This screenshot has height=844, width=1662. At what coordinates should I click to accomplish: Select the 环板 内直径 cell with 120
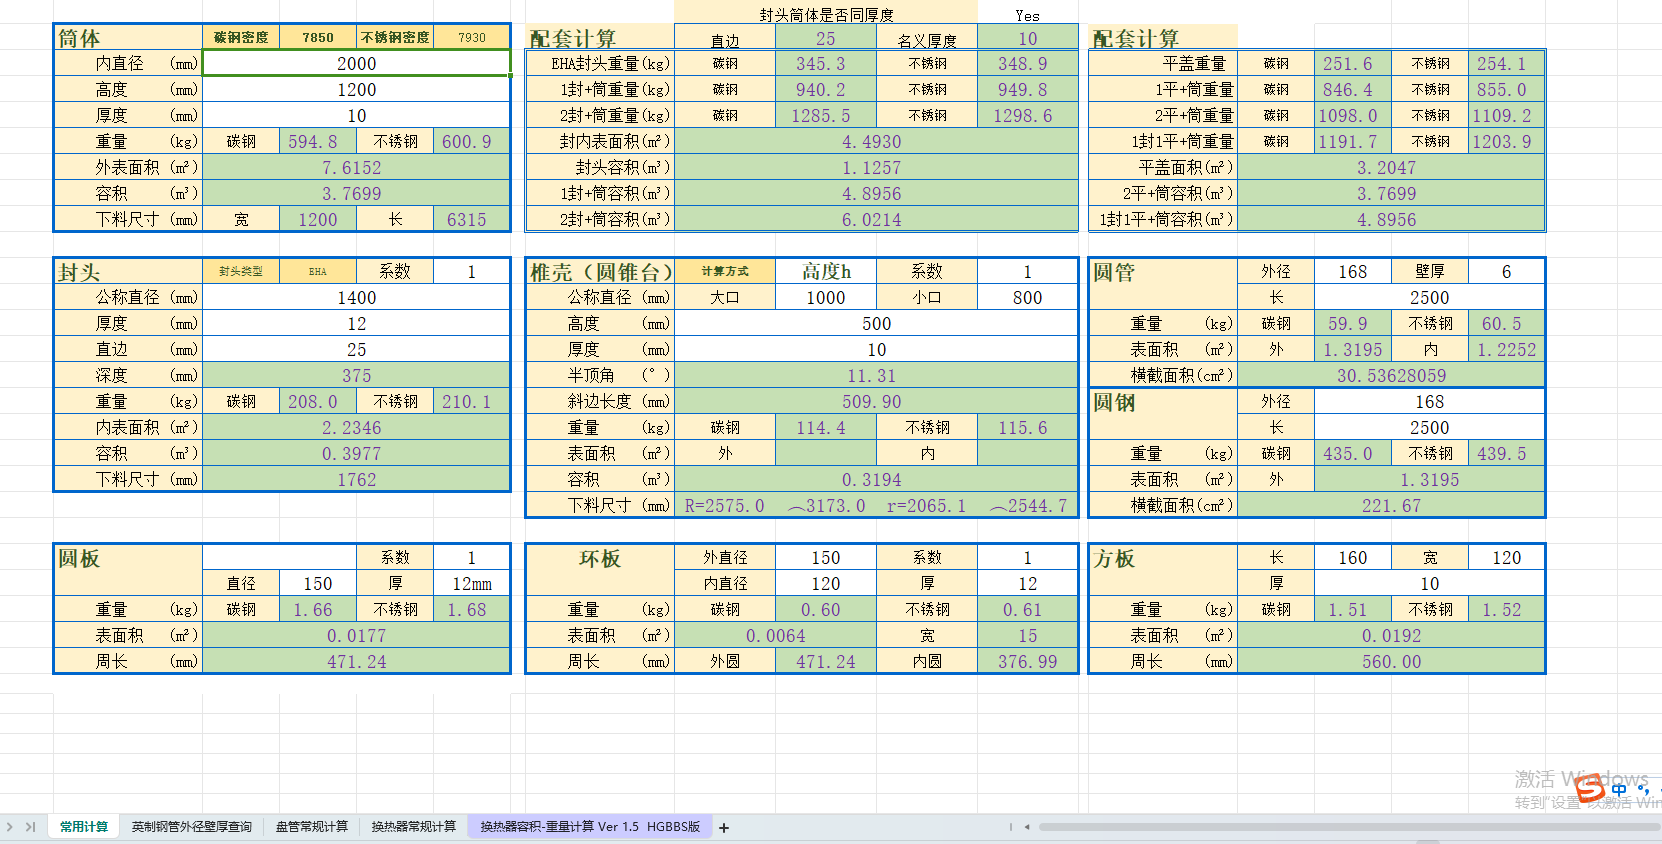point(826,583)
